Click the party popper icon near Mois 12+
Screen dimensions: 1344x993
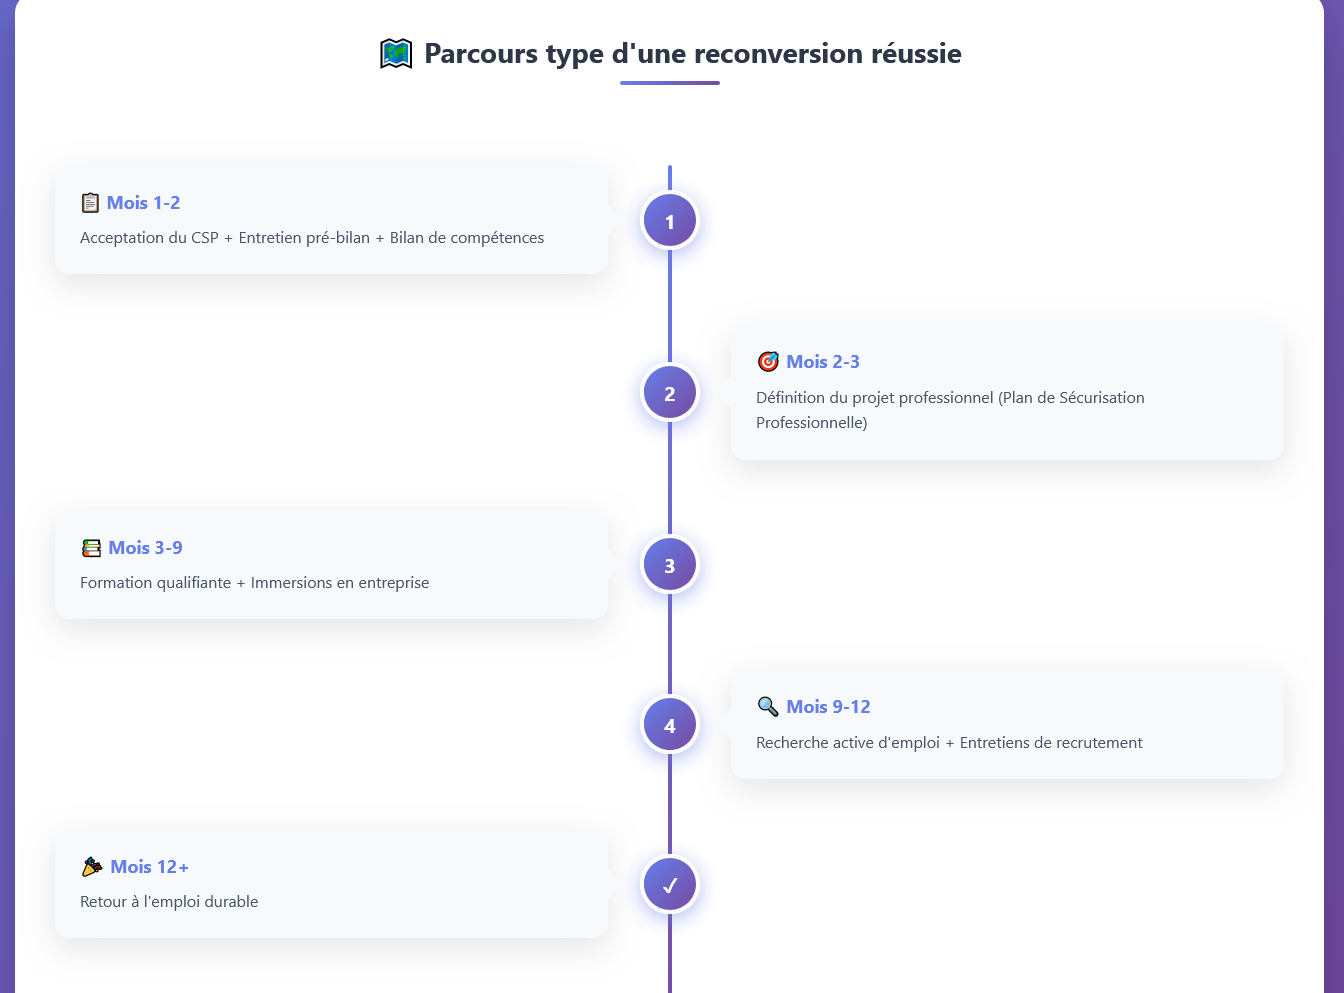pos(92,867)
